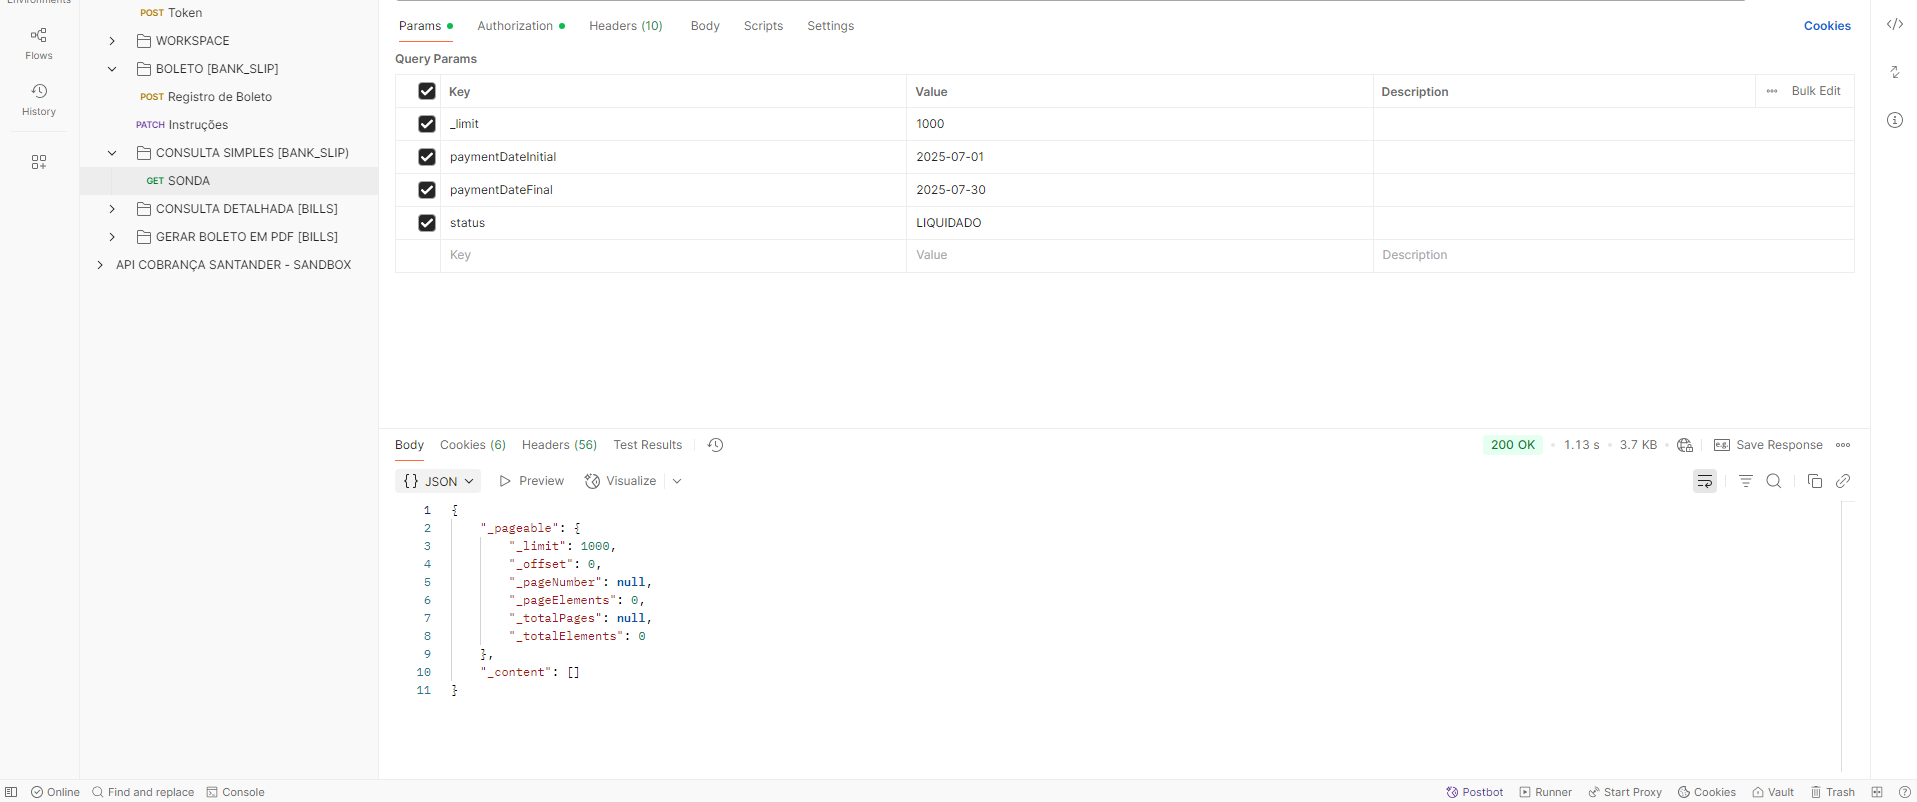Open the Visualize options dropdown arrow
This screenshot has width=1917, height=802.
[677, 481]
